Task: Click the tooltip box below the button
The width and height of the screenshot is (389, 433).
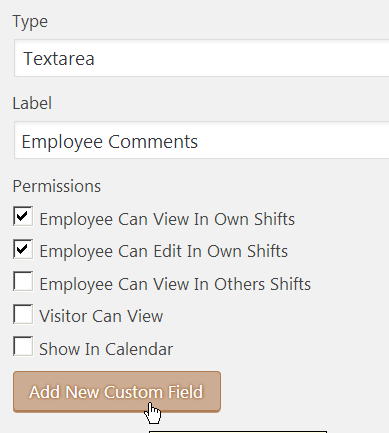Action: (x=238, y=432)
